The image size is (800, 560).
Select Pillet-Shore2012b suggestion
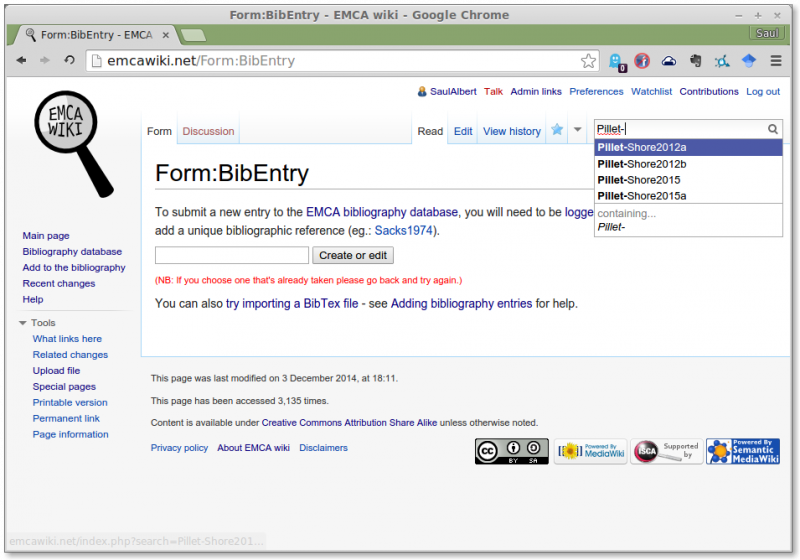click(688, 164)
